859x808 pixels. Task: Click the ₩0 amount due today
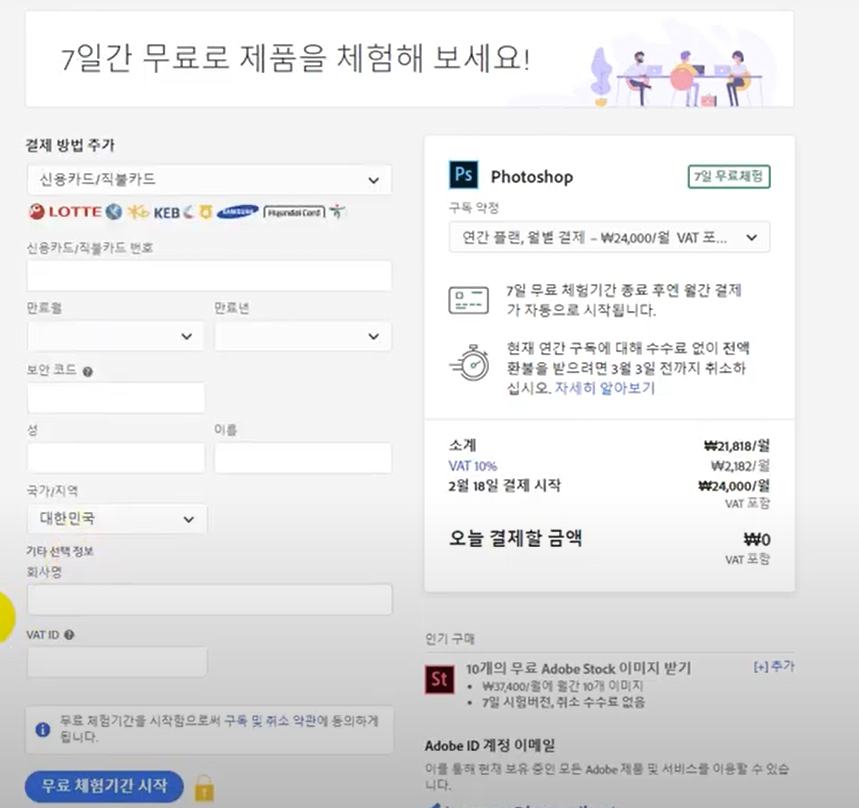(757, 540)
